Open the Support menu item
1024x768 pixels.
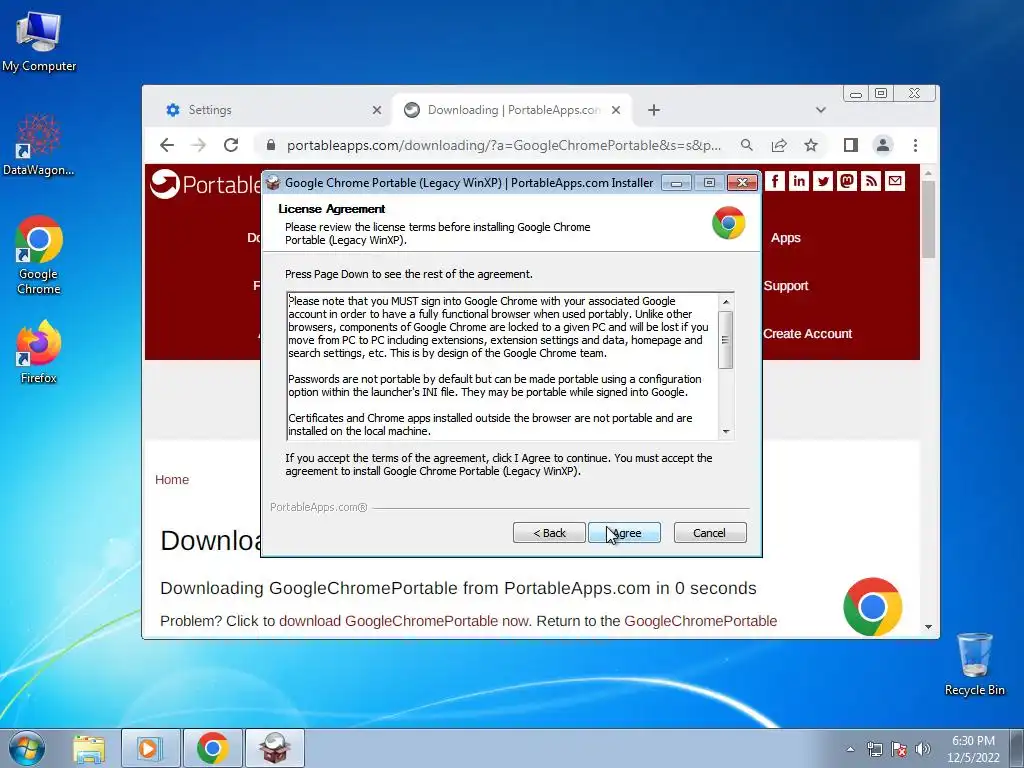click(786, 285)
